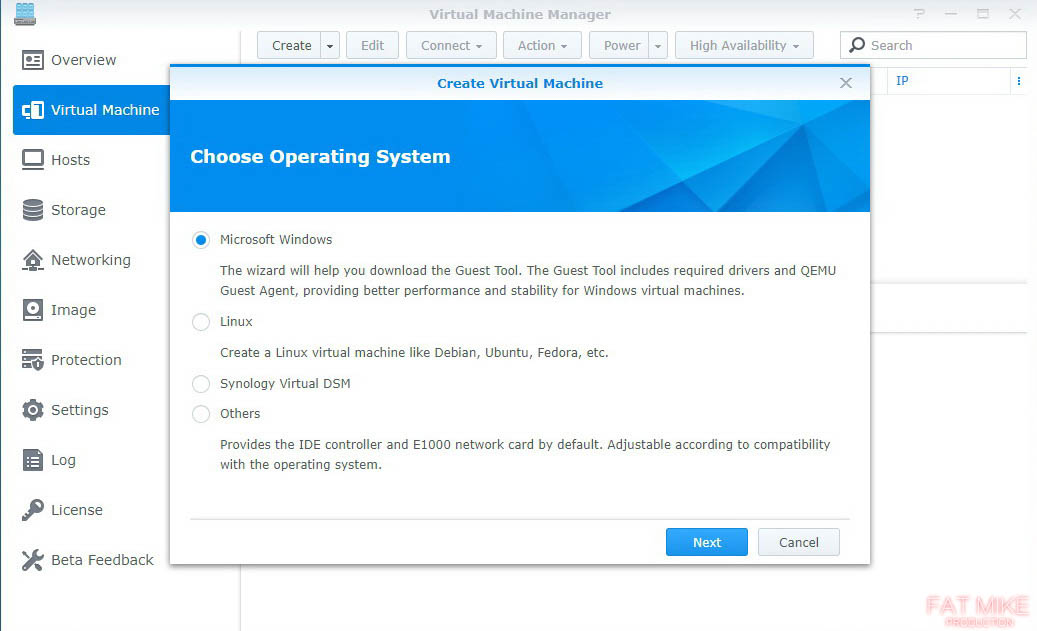The image size is (1037, 631).
Task: Switch to the Networking section
Action: coord(91,260)
